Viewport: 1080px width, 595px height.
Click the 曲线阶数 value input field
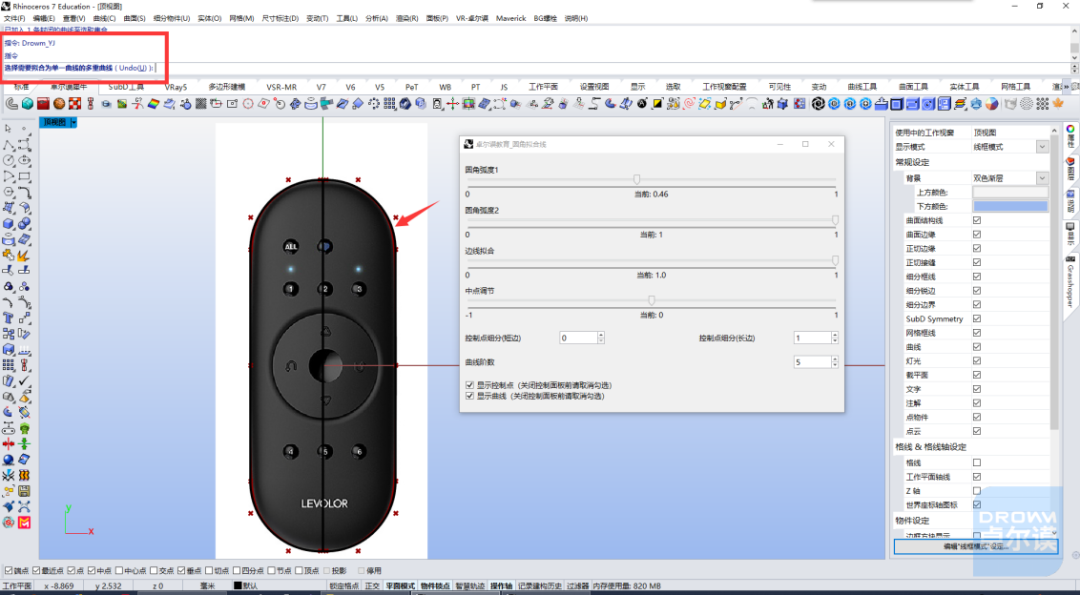point(812,362)
